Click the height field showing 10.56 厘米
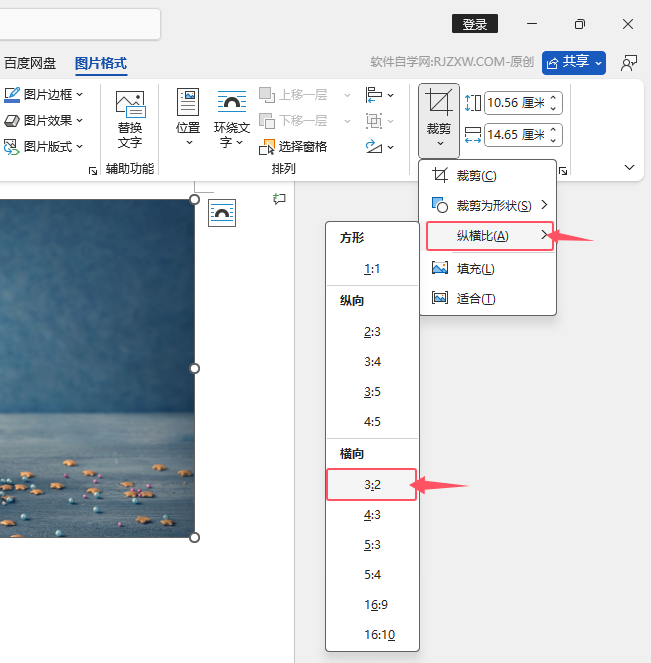 (516, 103)
